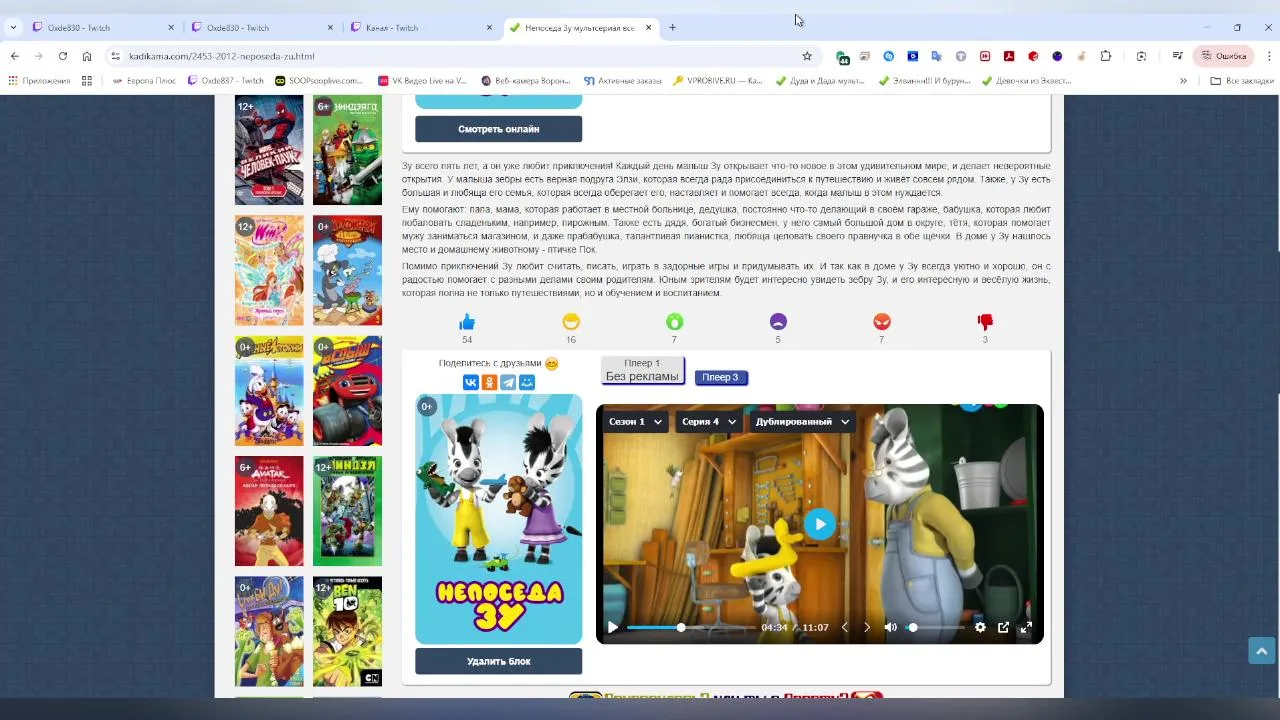Open the Европа Плюс bookmark
Viewport: 1280px width, 720px height.
click(x=146, y=81)
